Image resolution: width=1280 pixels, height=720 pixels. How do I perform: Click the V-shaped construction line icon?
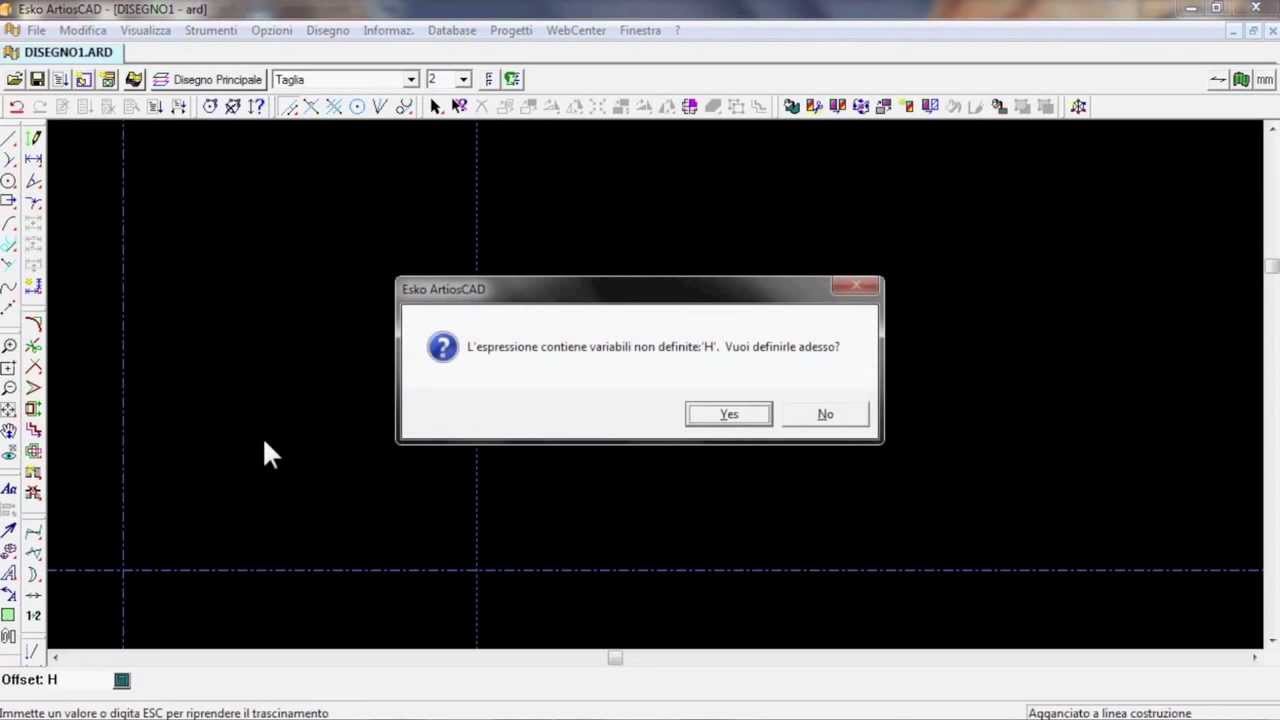(x=380, y=107)
